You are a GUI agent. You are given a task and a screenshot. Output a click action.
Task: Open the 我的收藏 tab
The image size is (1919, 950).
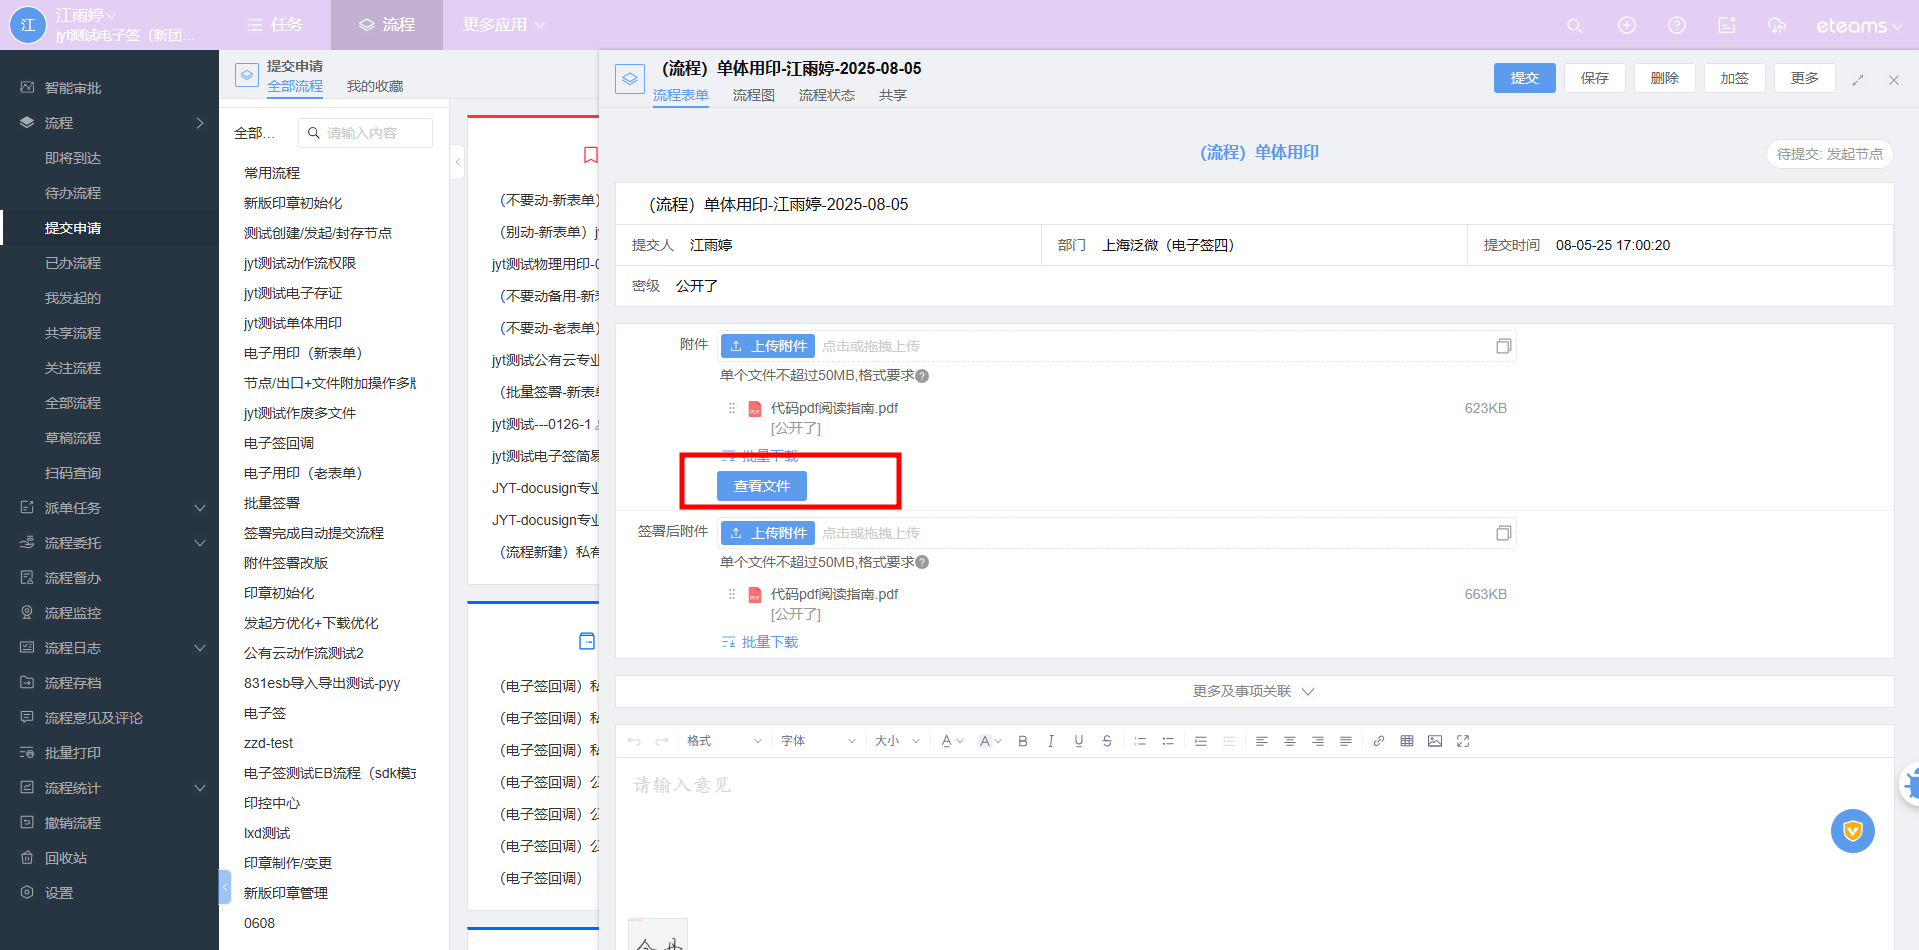[375, 86]
